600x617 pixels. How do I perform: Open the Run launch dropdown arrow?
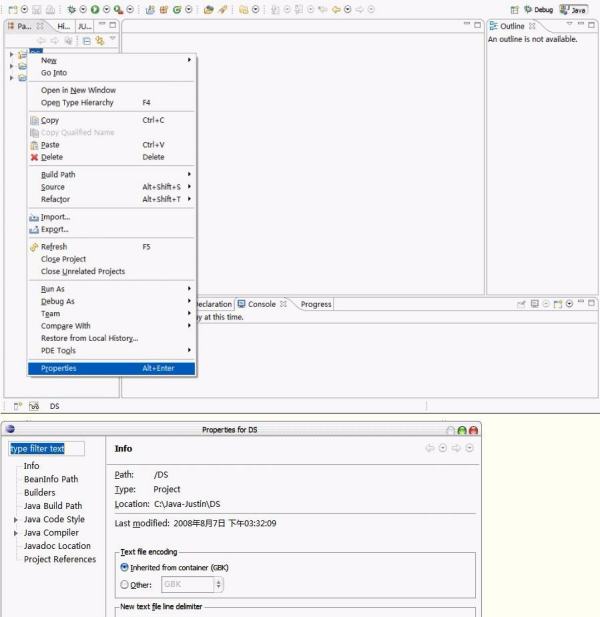106,9
